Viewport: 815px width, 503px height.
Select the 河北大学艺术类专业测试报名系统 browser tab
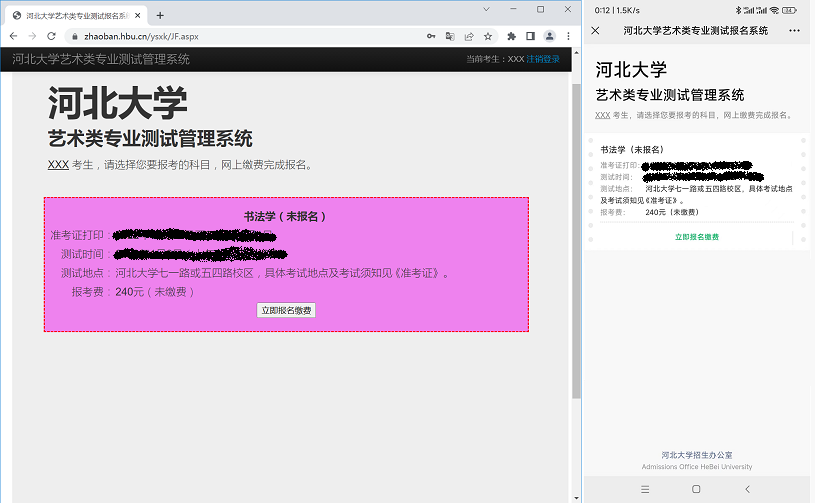76,16
